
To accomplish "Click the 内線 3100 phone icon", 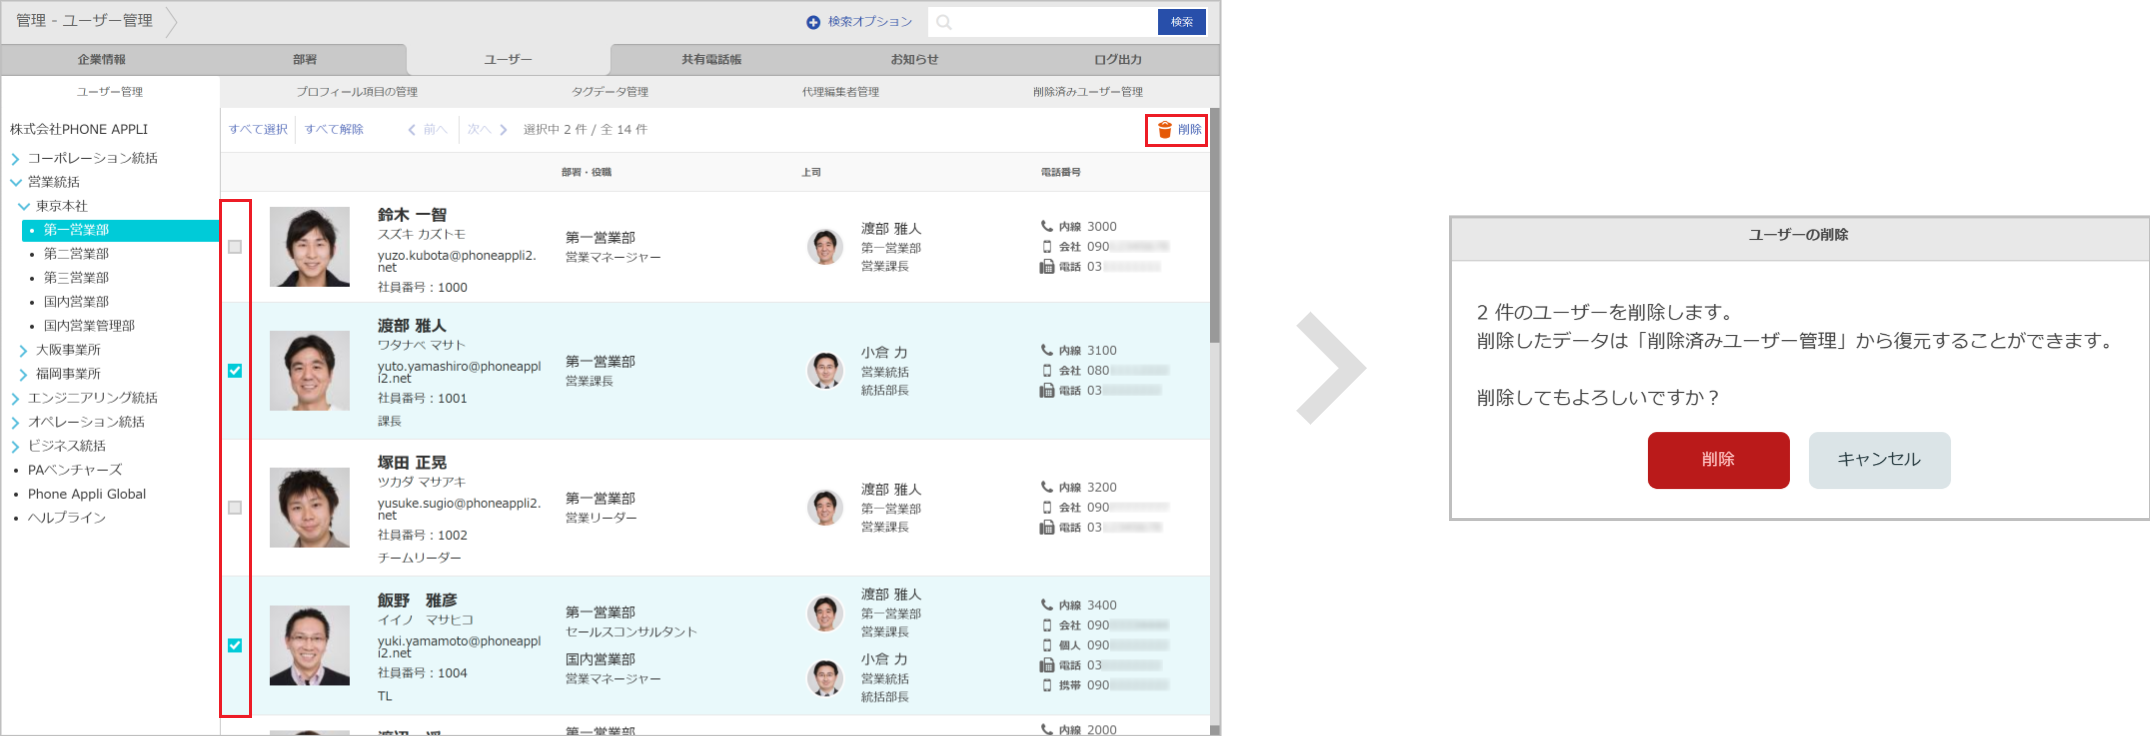I will click(x=1046, y=350).
